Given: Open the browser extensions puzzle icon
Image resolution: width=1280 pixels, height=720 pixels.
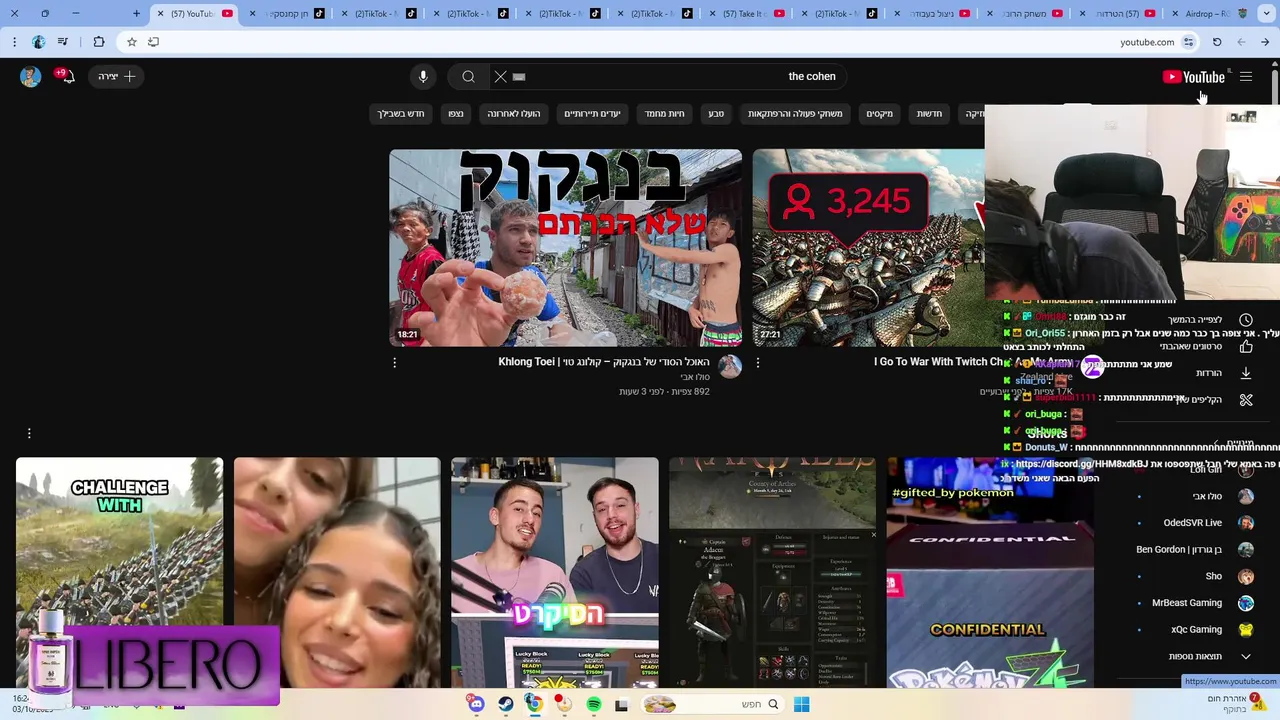Looking at the screenshot, I should tap(98, 42).
